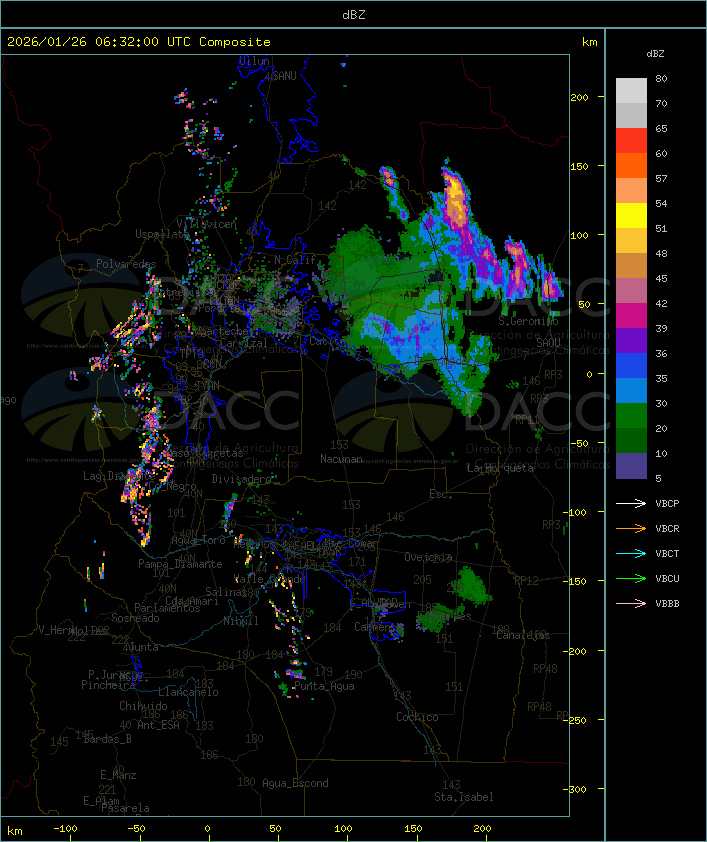Click the light gray 70-80 dBZ swatch
Screen dimensions: 707x842
coord(631,91)
